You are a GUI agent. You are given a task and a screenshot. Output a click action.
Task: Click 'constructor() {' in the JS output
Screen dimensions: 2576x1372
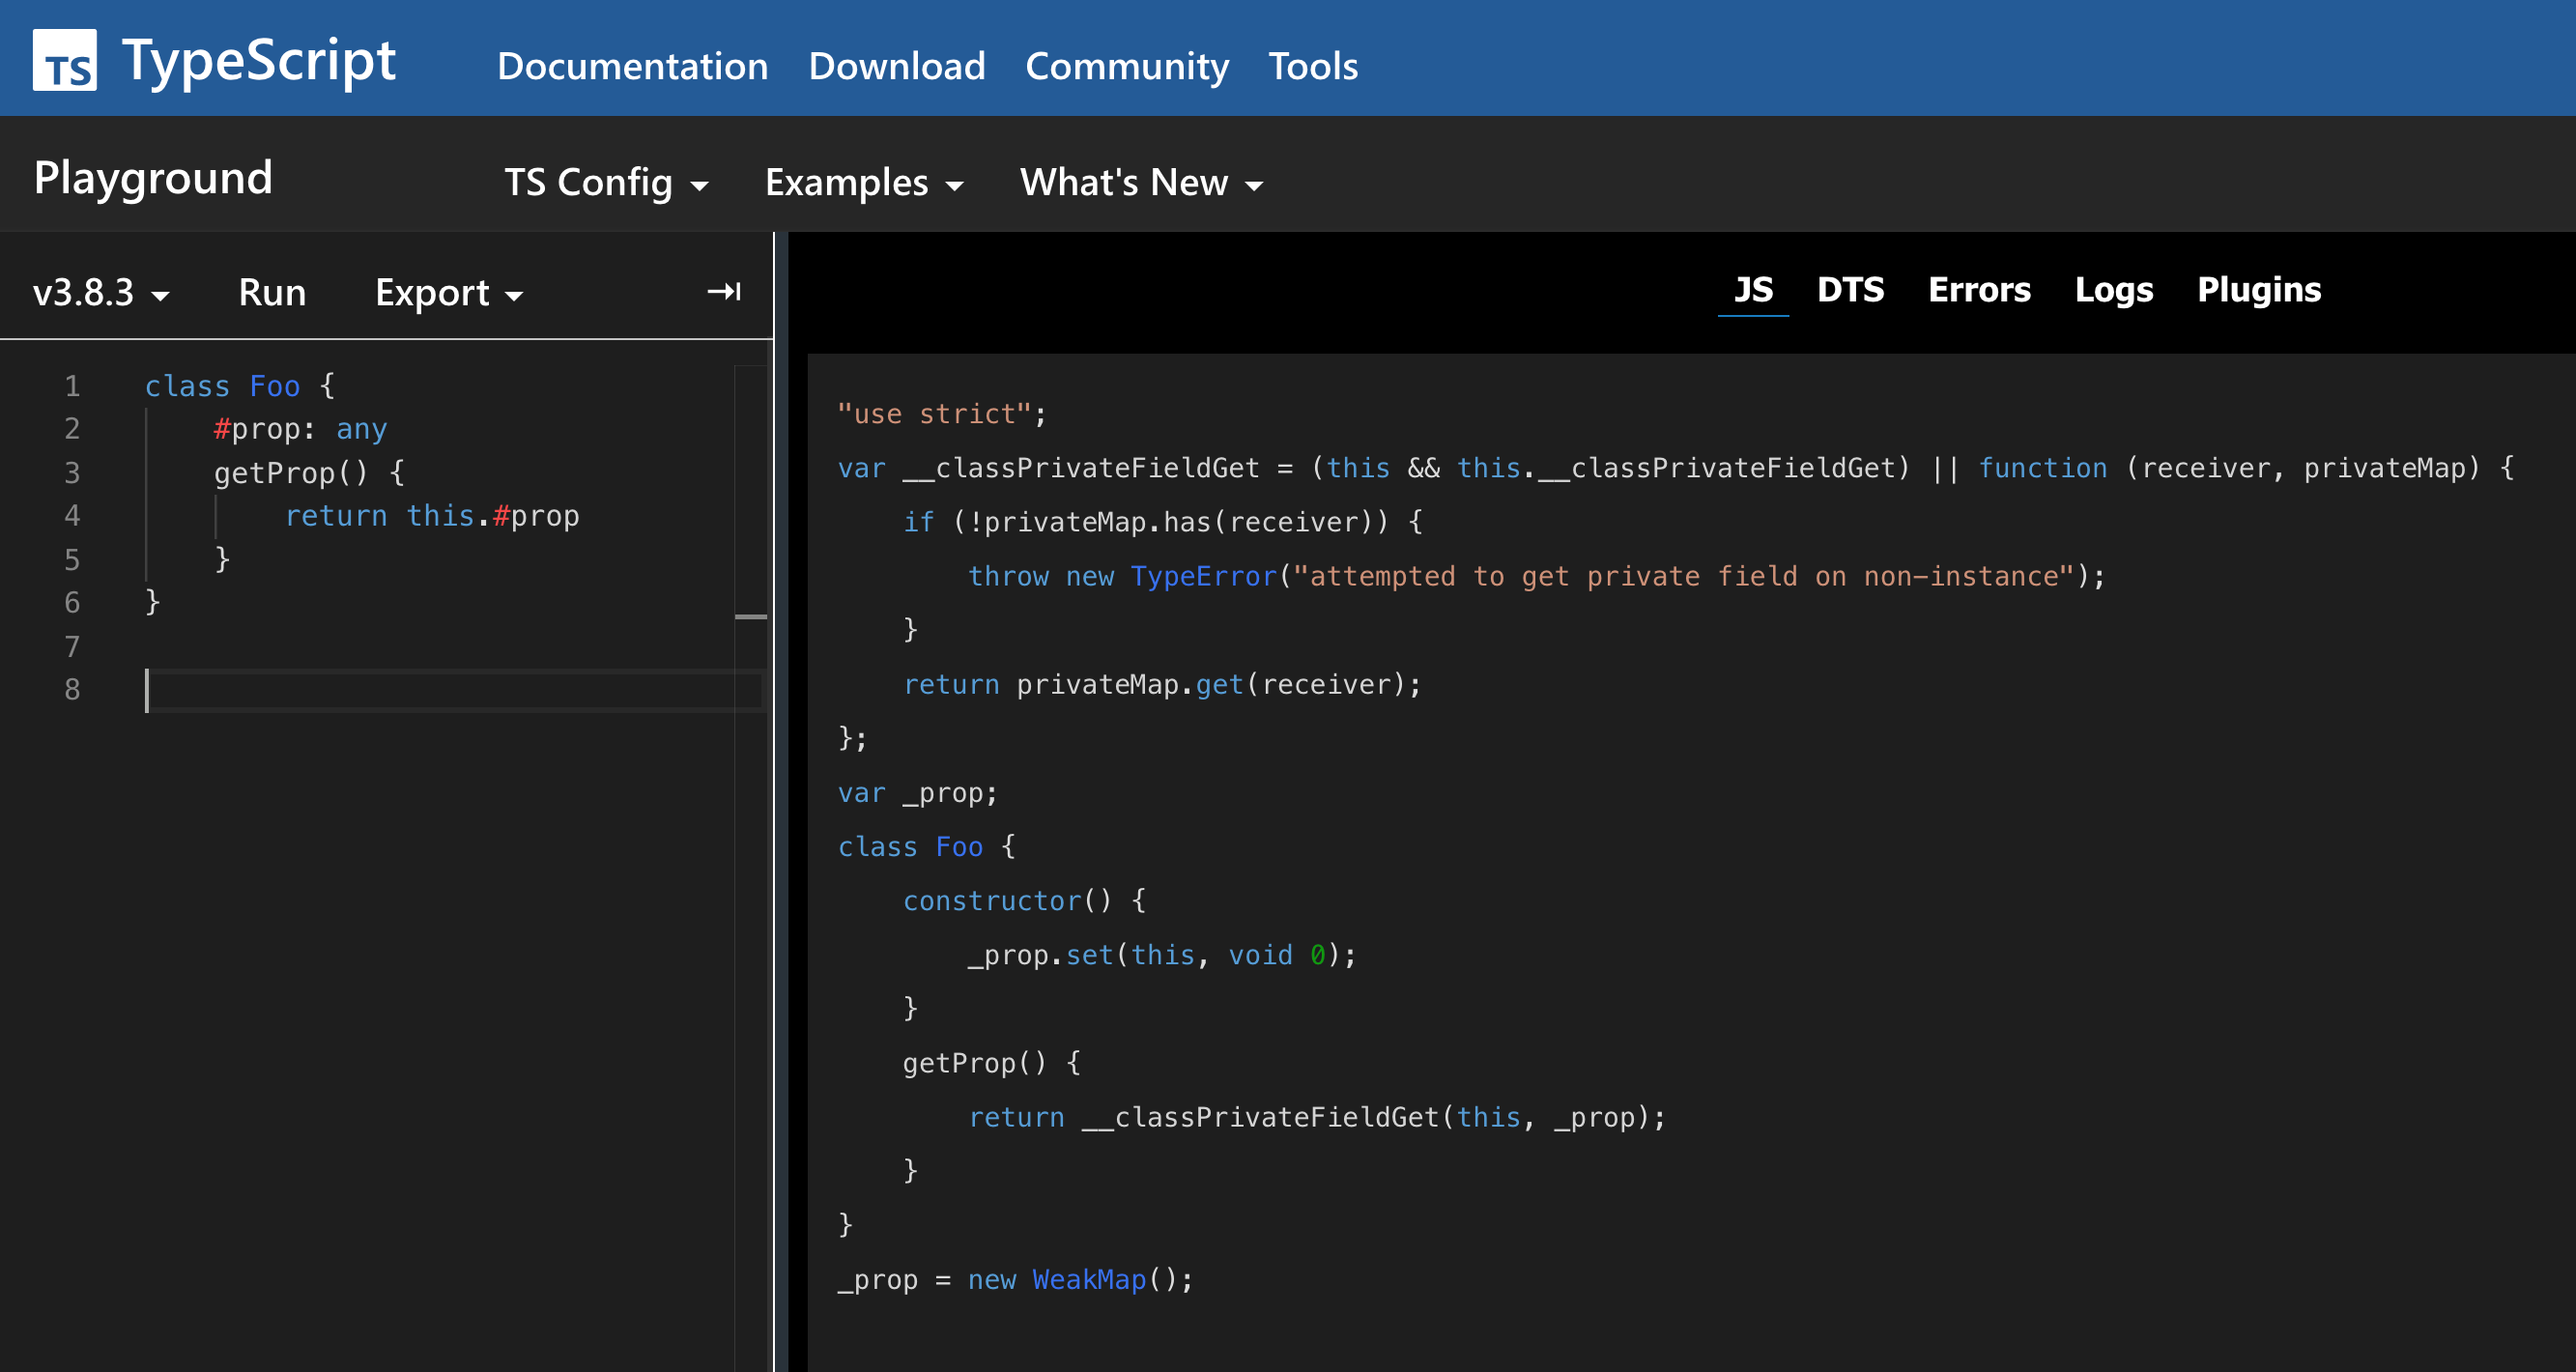pos(1023,901)
